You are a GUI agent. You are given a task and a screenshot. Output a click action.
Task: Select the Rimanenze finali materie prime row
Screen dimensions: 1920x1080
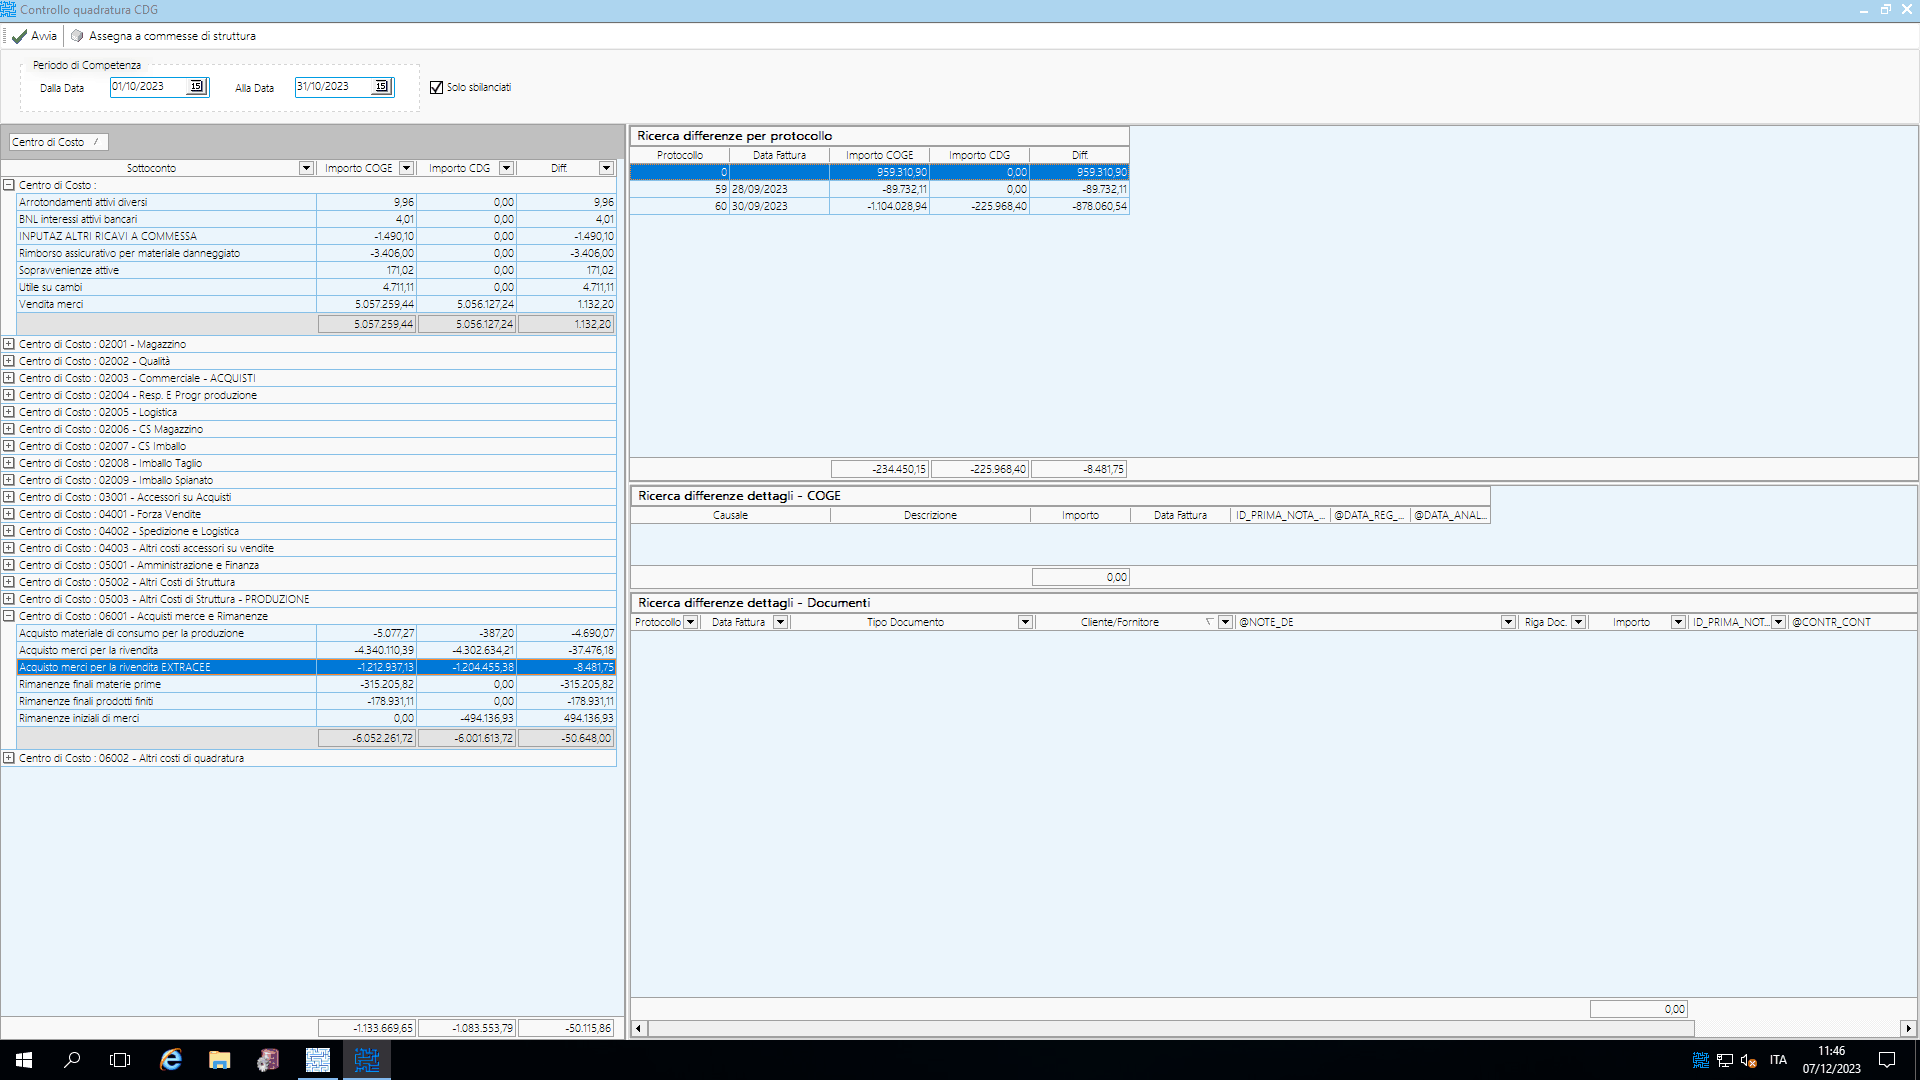[316, 684]
